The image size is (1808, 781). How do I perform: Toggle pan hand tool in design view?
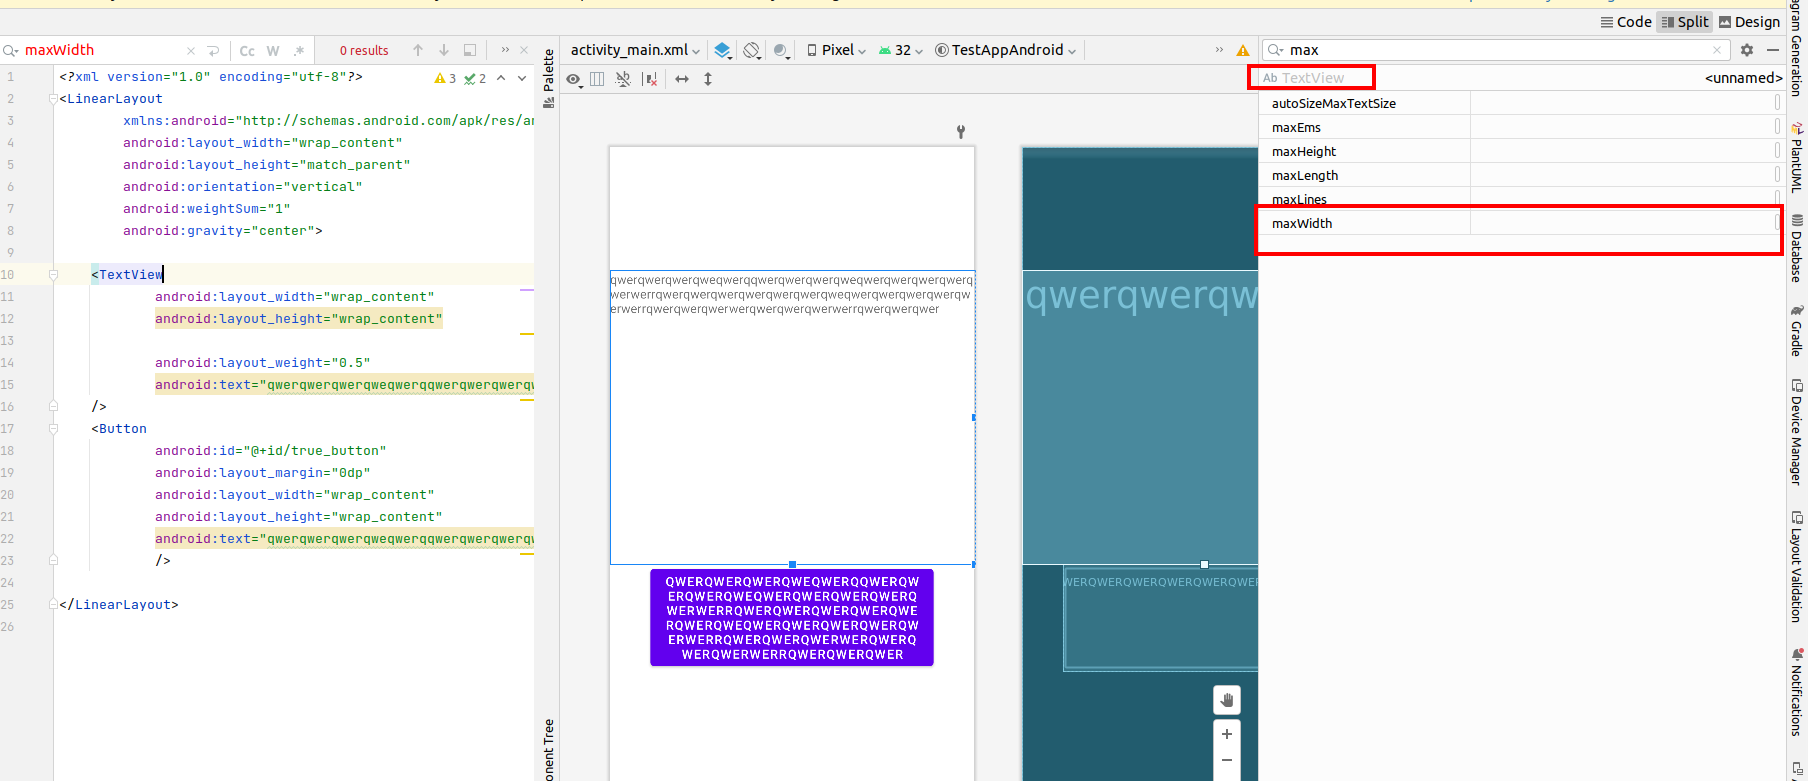point(1227,700)
